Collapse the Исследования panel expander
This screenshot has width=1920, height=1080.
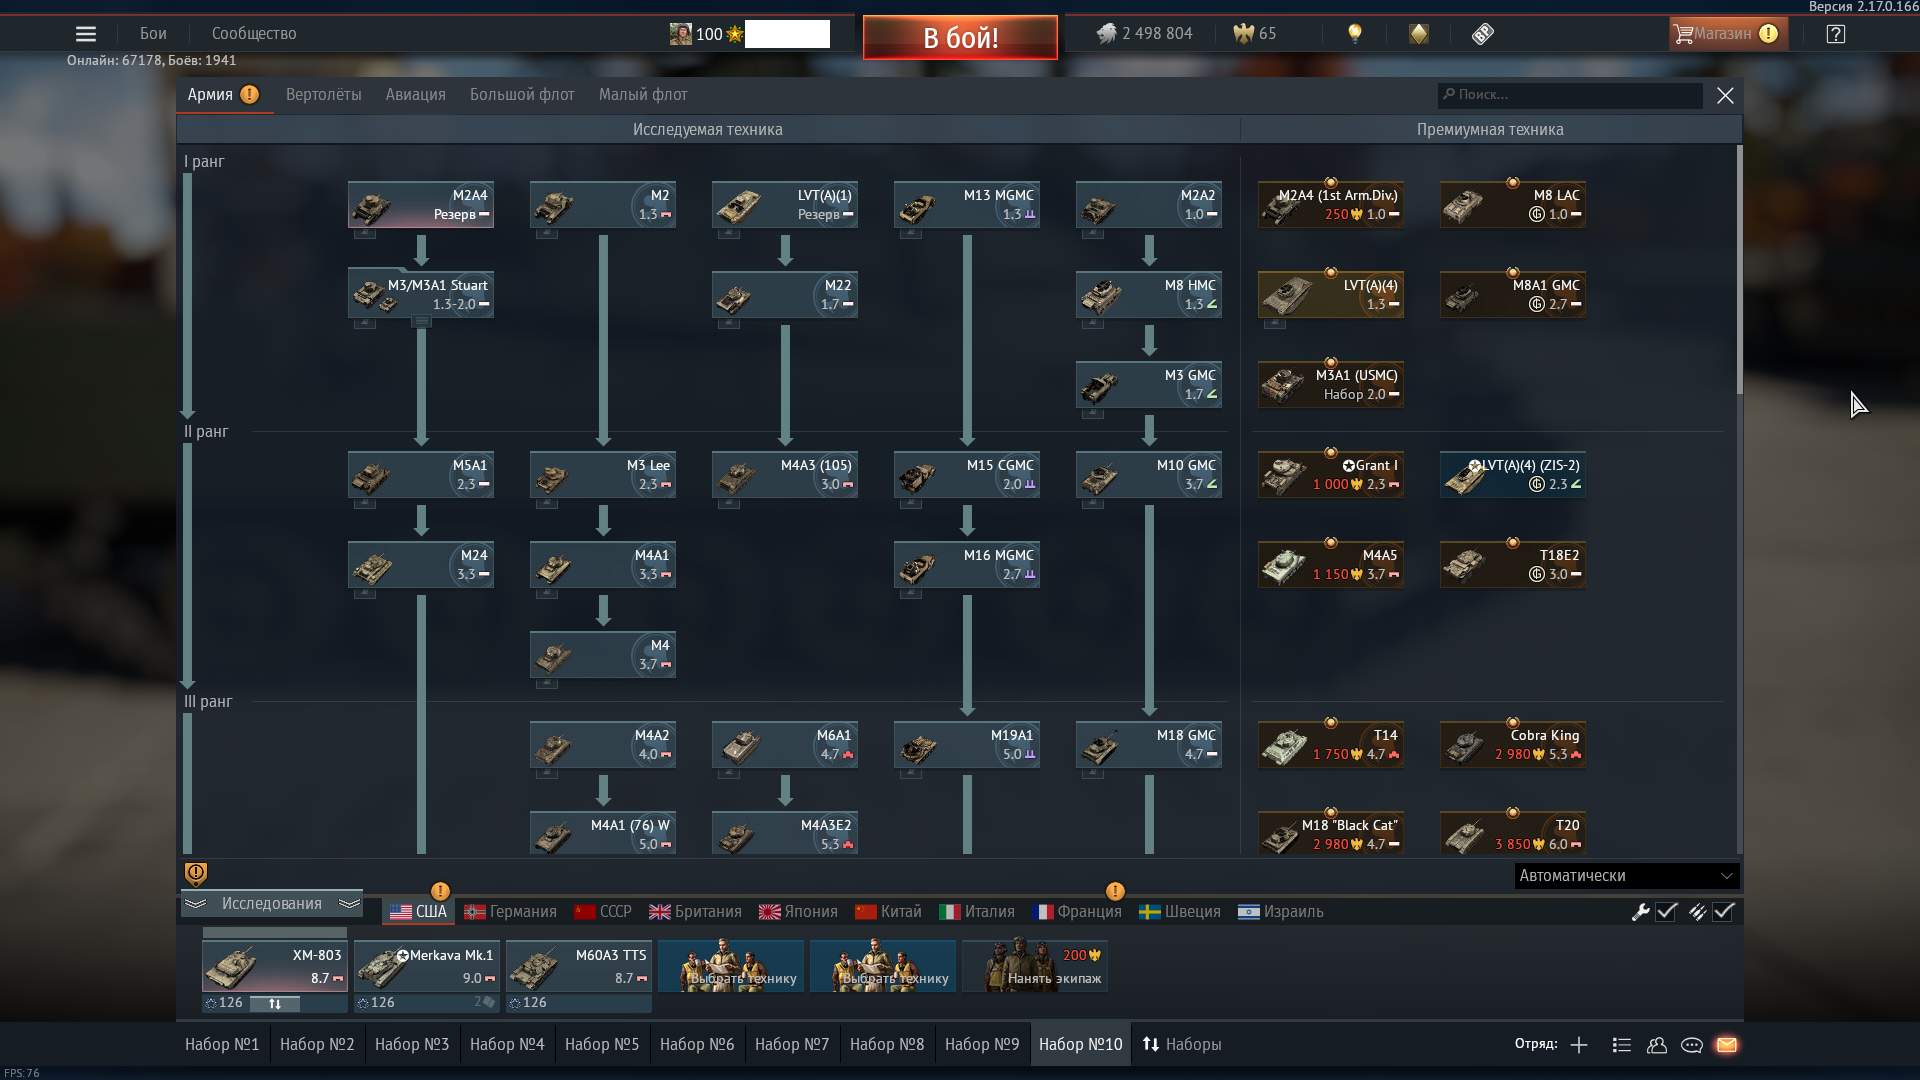271,904
